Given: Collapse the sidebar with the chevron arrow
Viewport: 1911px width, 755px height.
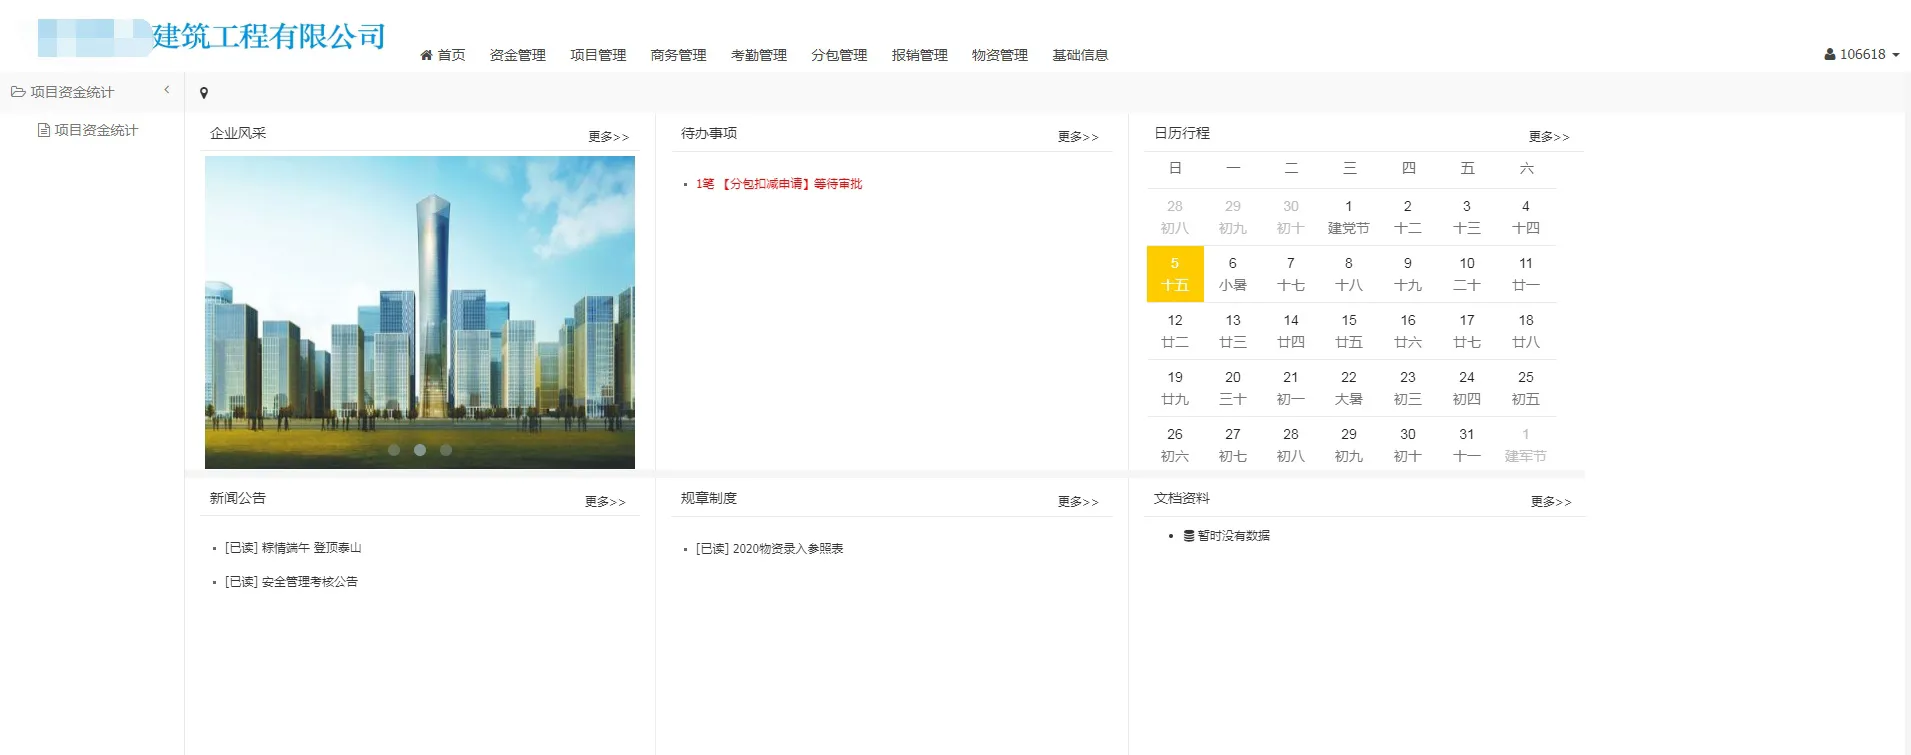Looking at the screenshot, I should [167, 90].
